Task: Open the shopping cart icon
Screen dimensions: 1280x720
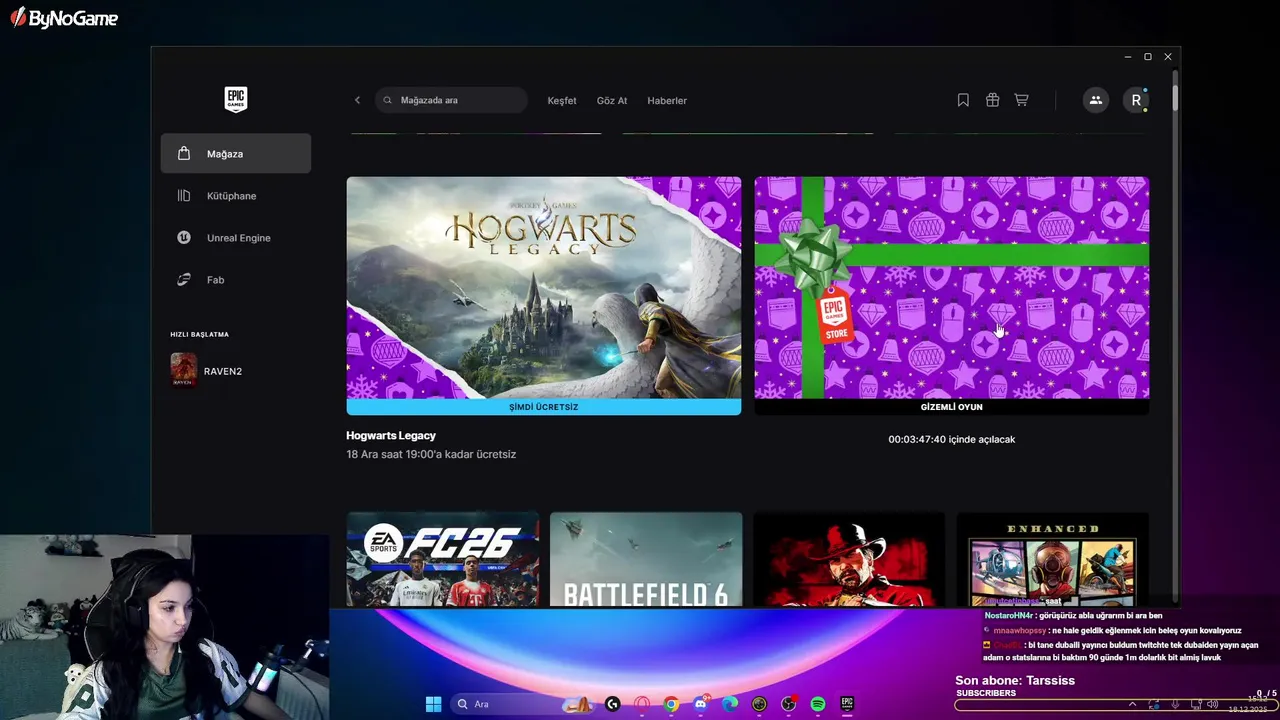Action: coord(1021,100)
